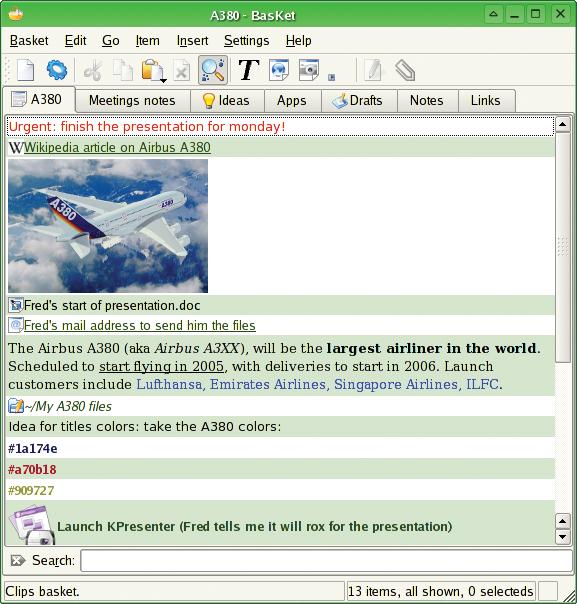Image resolution: width=577 pixels, height=604 pixels.
Task: Open basket properties gear icon
Action: (x=57, y=70)
